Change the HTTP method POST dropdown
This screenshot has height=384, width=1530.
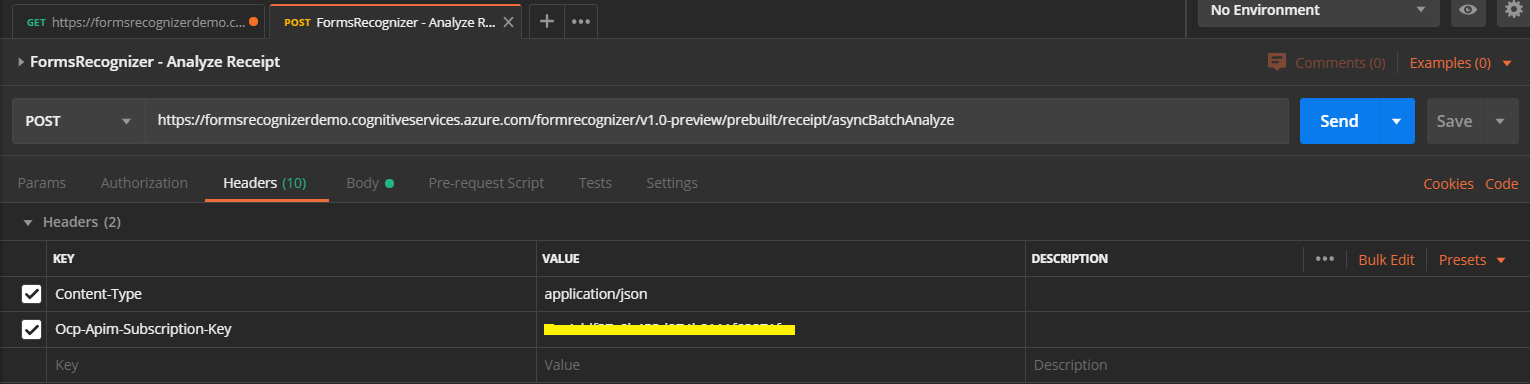[78, 121]
